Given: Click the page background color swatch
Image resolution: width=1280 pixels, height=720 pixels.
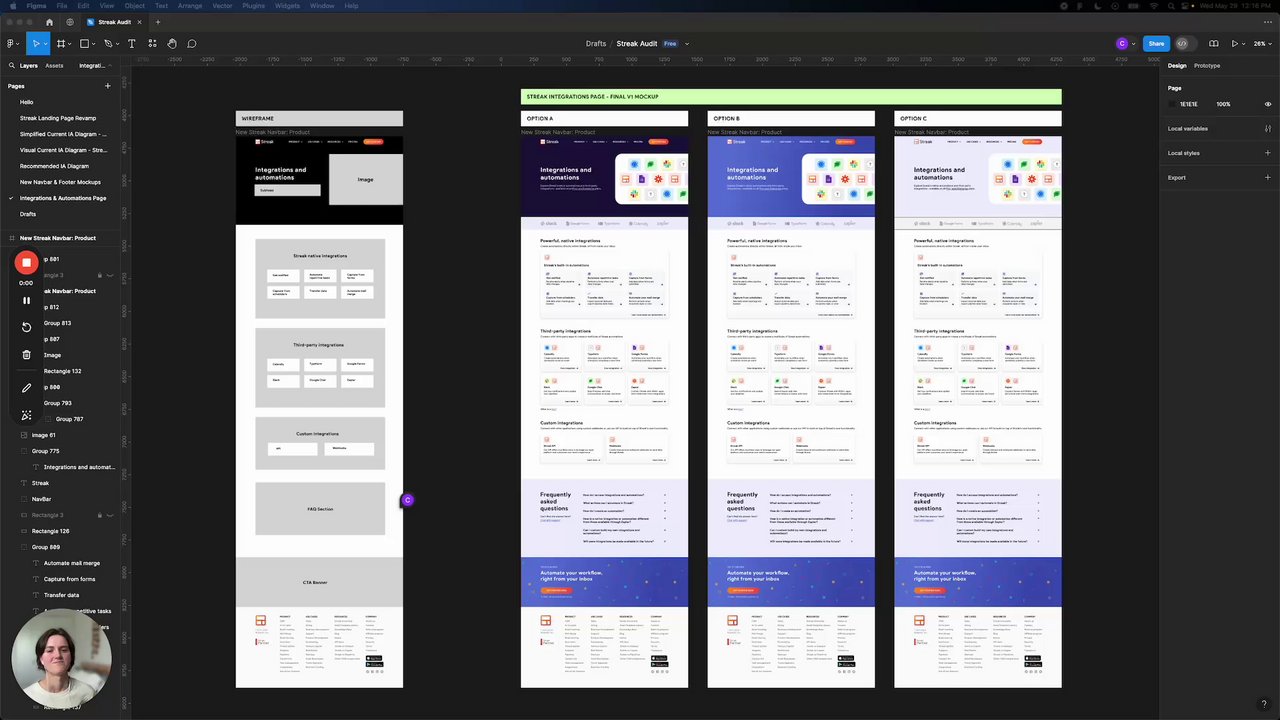Looking at the screenshot, I should point(1174,104).
